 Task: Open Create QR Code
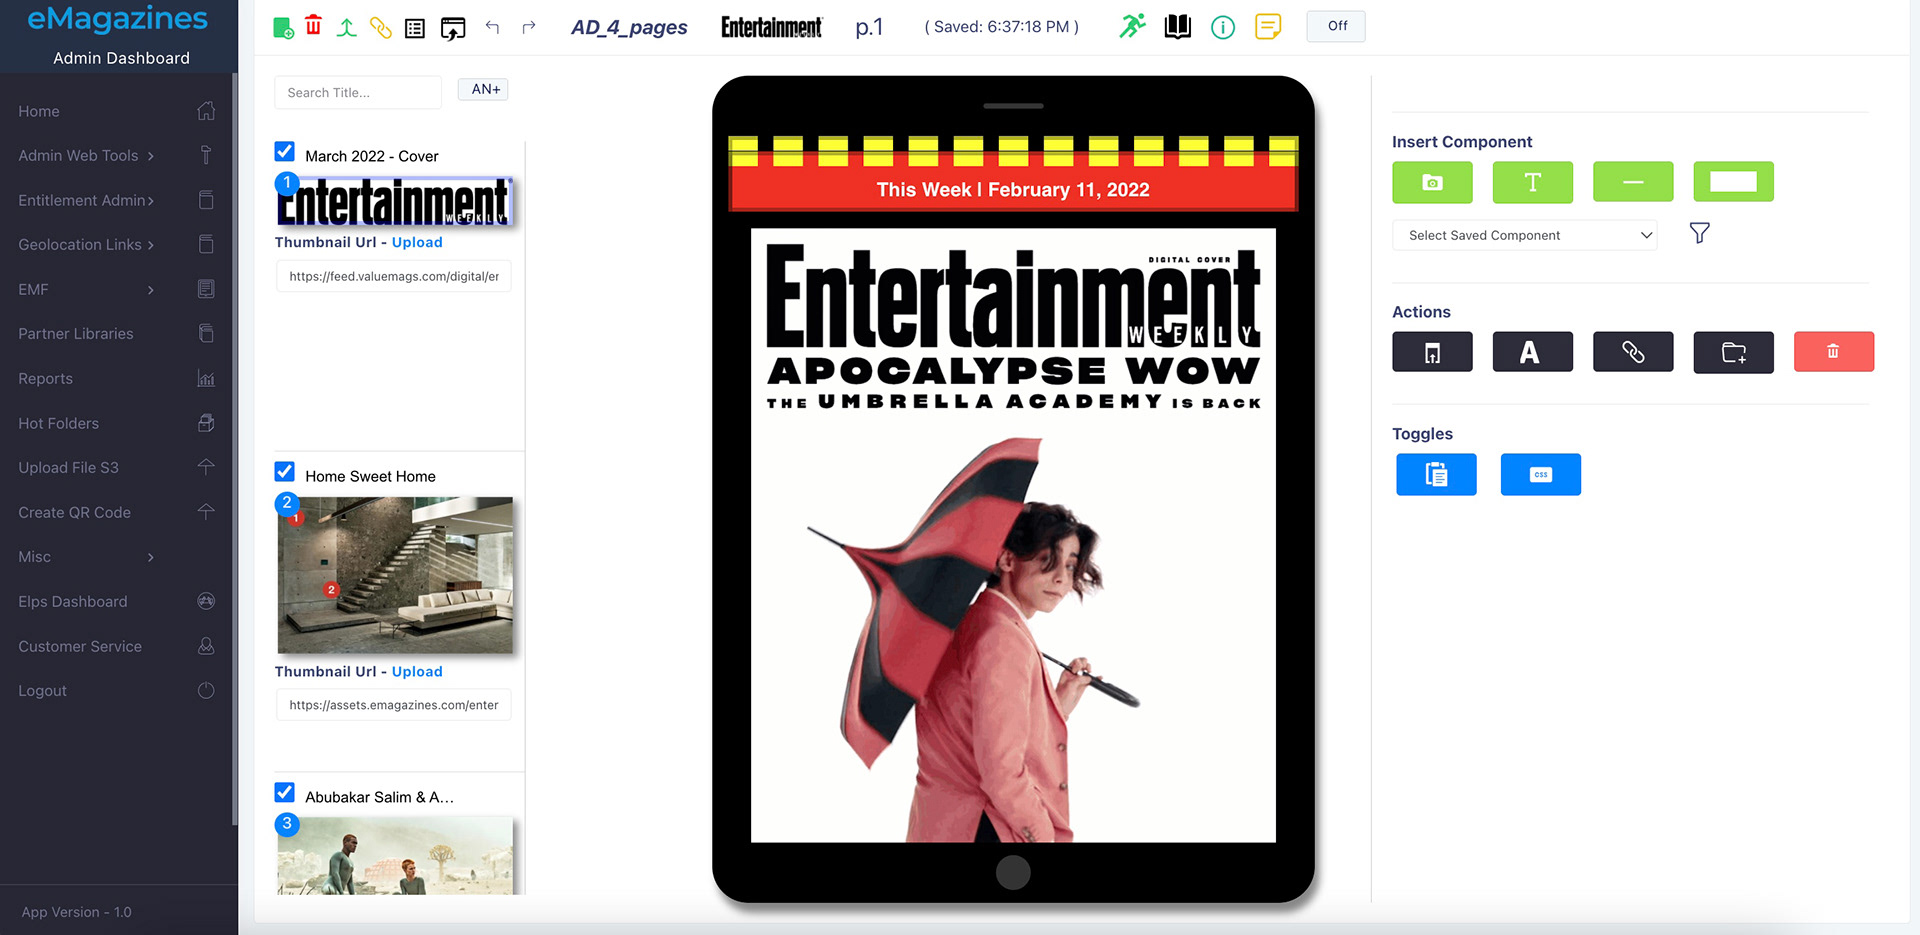click(117, 512)
